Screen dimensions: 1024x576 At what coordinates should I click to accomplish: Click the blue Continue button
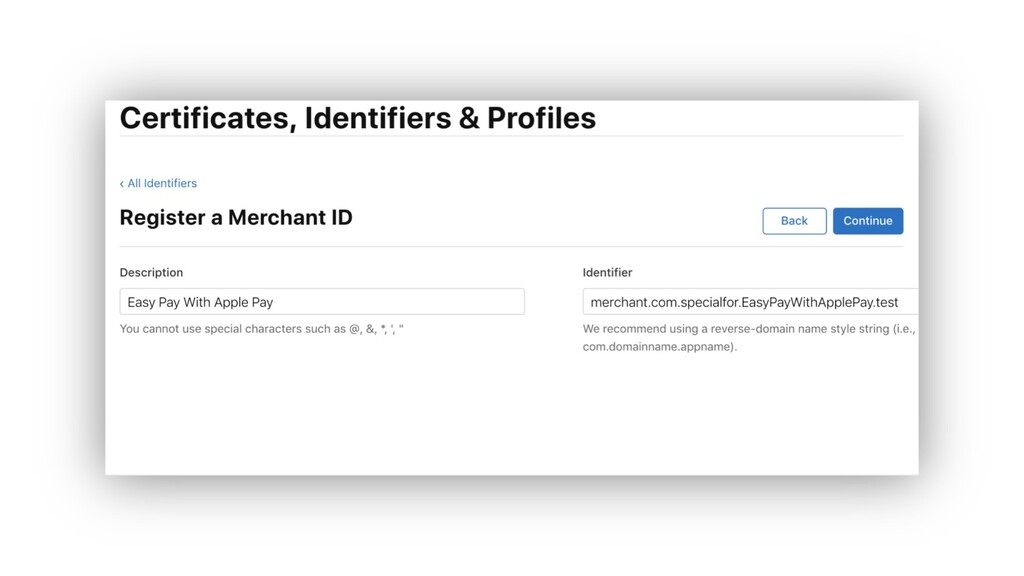(x=868, y=221)
